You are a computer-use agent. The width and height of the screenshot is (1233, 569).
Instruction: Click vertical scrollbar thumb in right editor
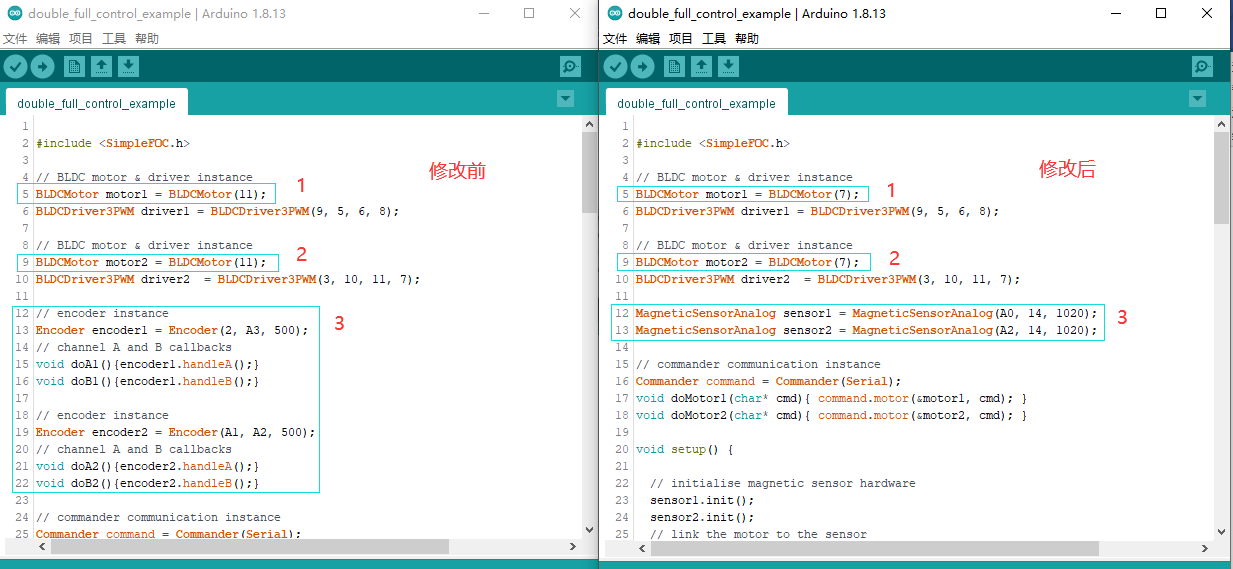click(x=1222, y=178)
